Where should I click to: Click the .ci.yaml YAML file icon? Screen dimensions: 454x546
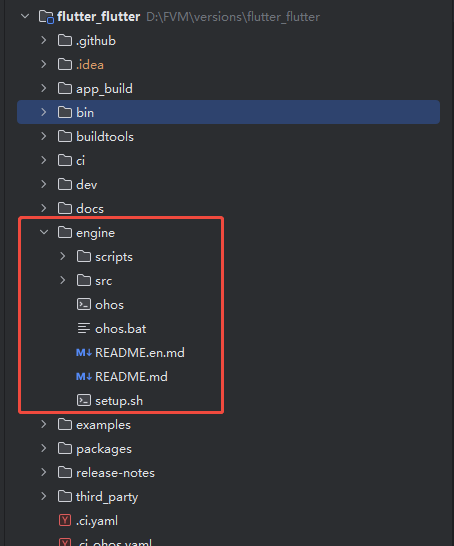tap(65, 521)
